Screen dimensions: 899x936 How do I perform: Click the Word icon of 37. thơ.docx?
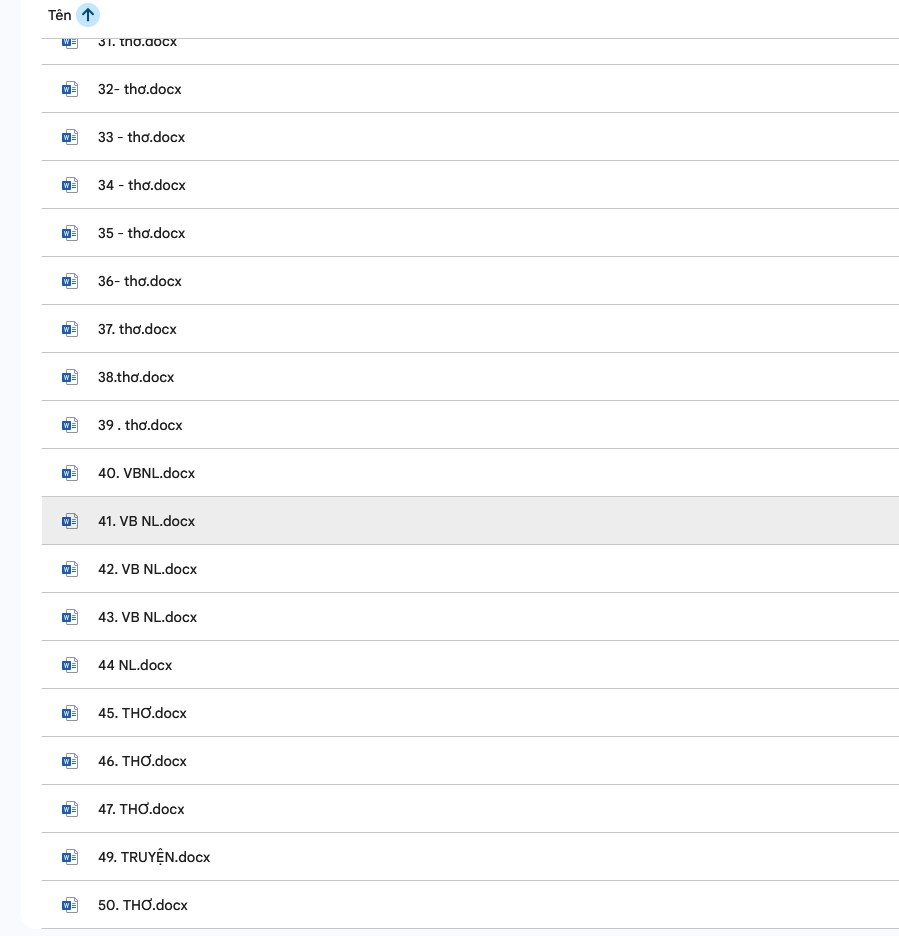[70, 329]
